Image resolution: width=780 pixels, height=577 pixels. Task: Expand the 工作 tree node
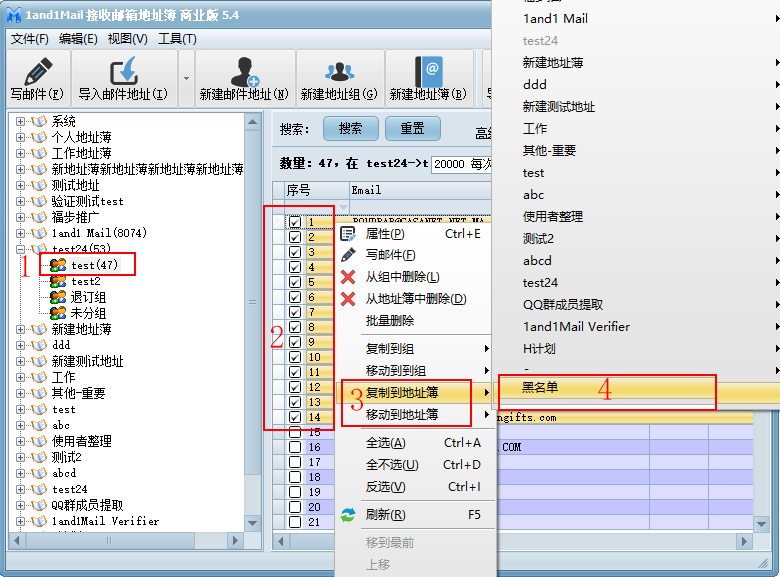20,377
